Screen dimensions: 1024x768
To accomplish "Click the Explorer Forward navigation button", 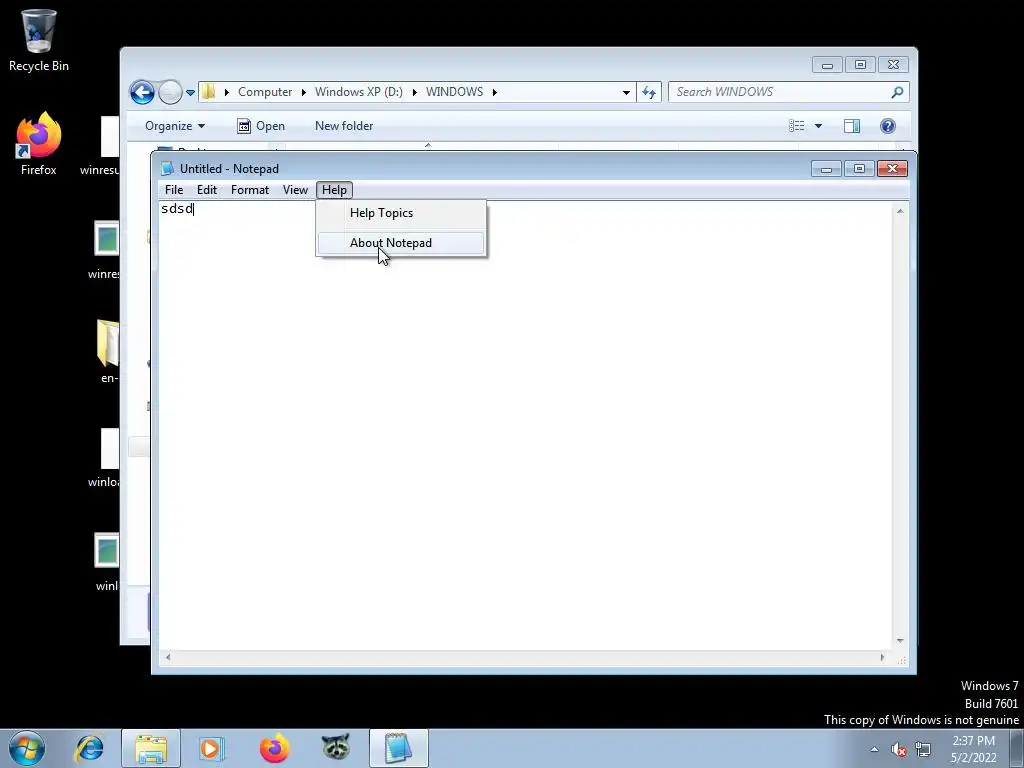I will [x=170, y=92].
